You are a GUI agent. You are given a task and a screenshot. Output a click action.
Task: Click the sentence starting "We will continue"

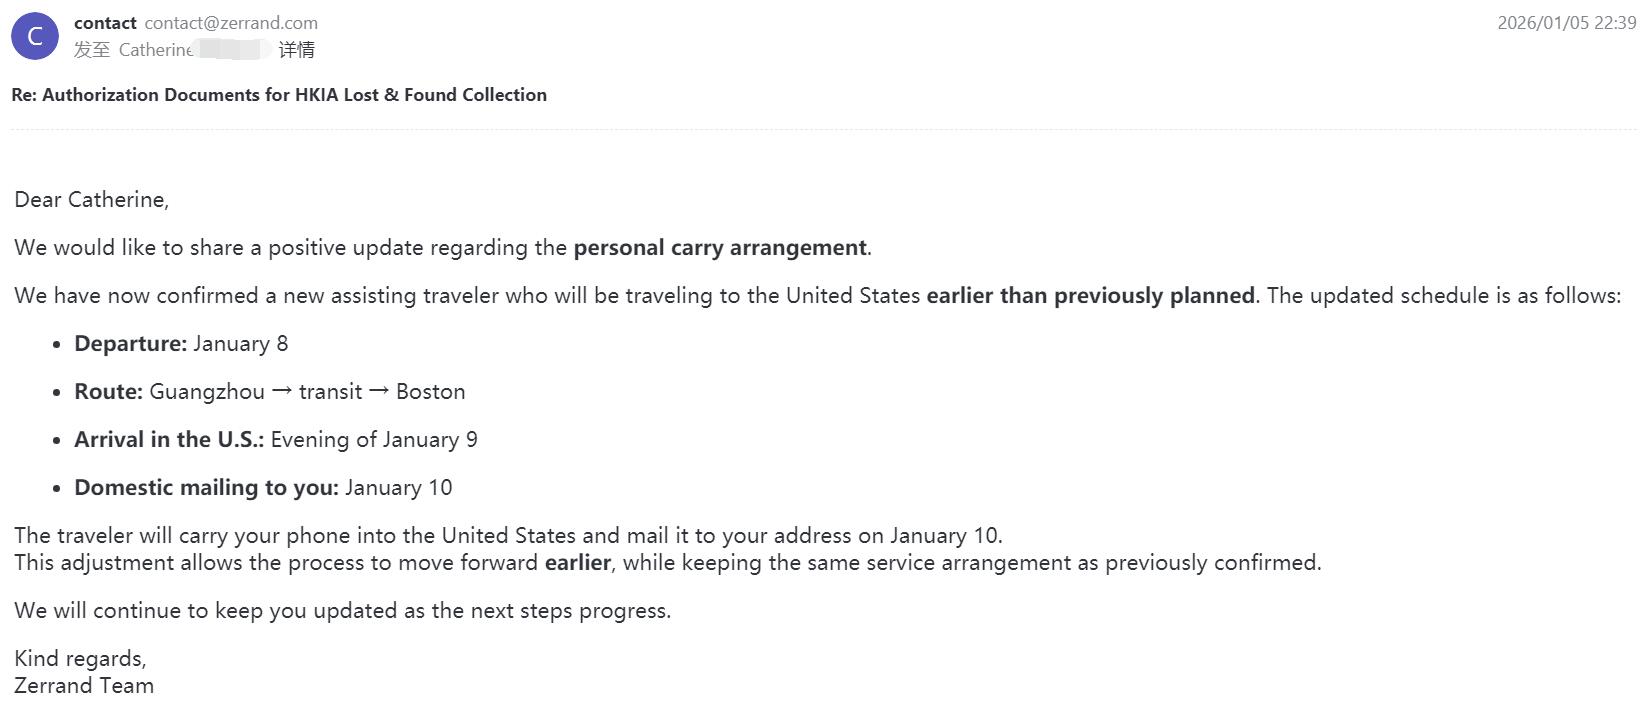click(x=342, y=611)
